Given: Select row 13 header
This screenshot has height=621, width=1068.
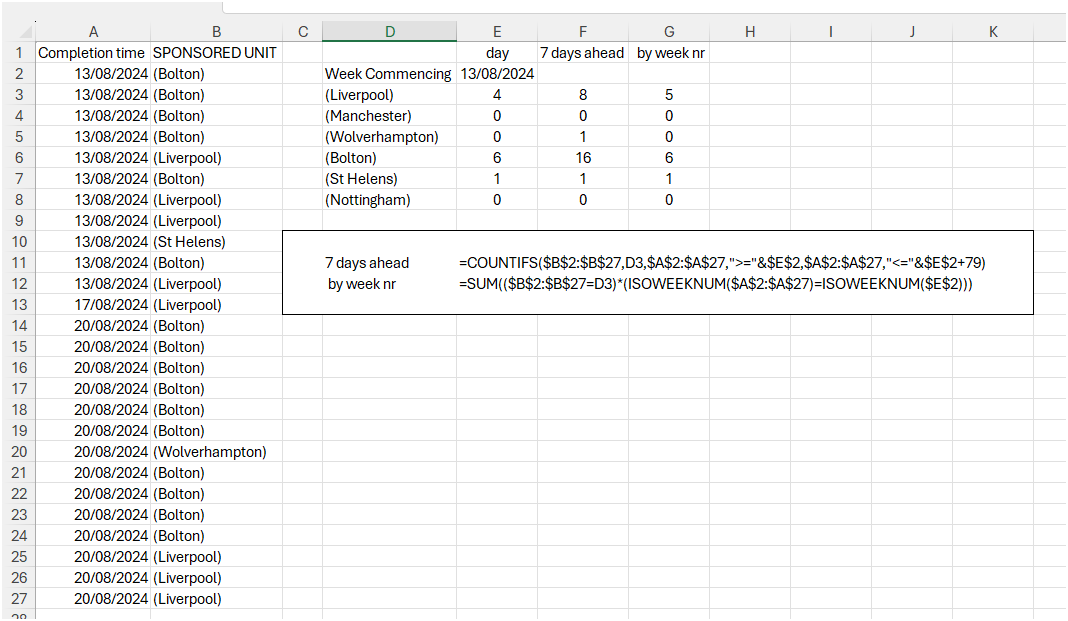Looking at the screenshot, I should click(19, 304).
